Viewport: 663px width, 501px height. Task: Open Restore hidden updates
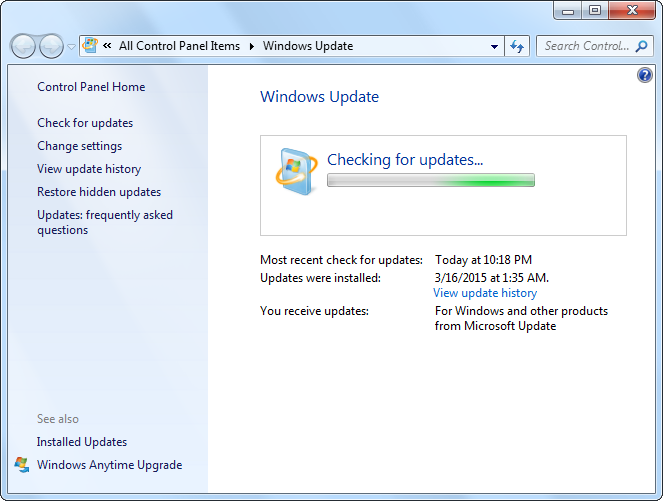coord(99,192)
